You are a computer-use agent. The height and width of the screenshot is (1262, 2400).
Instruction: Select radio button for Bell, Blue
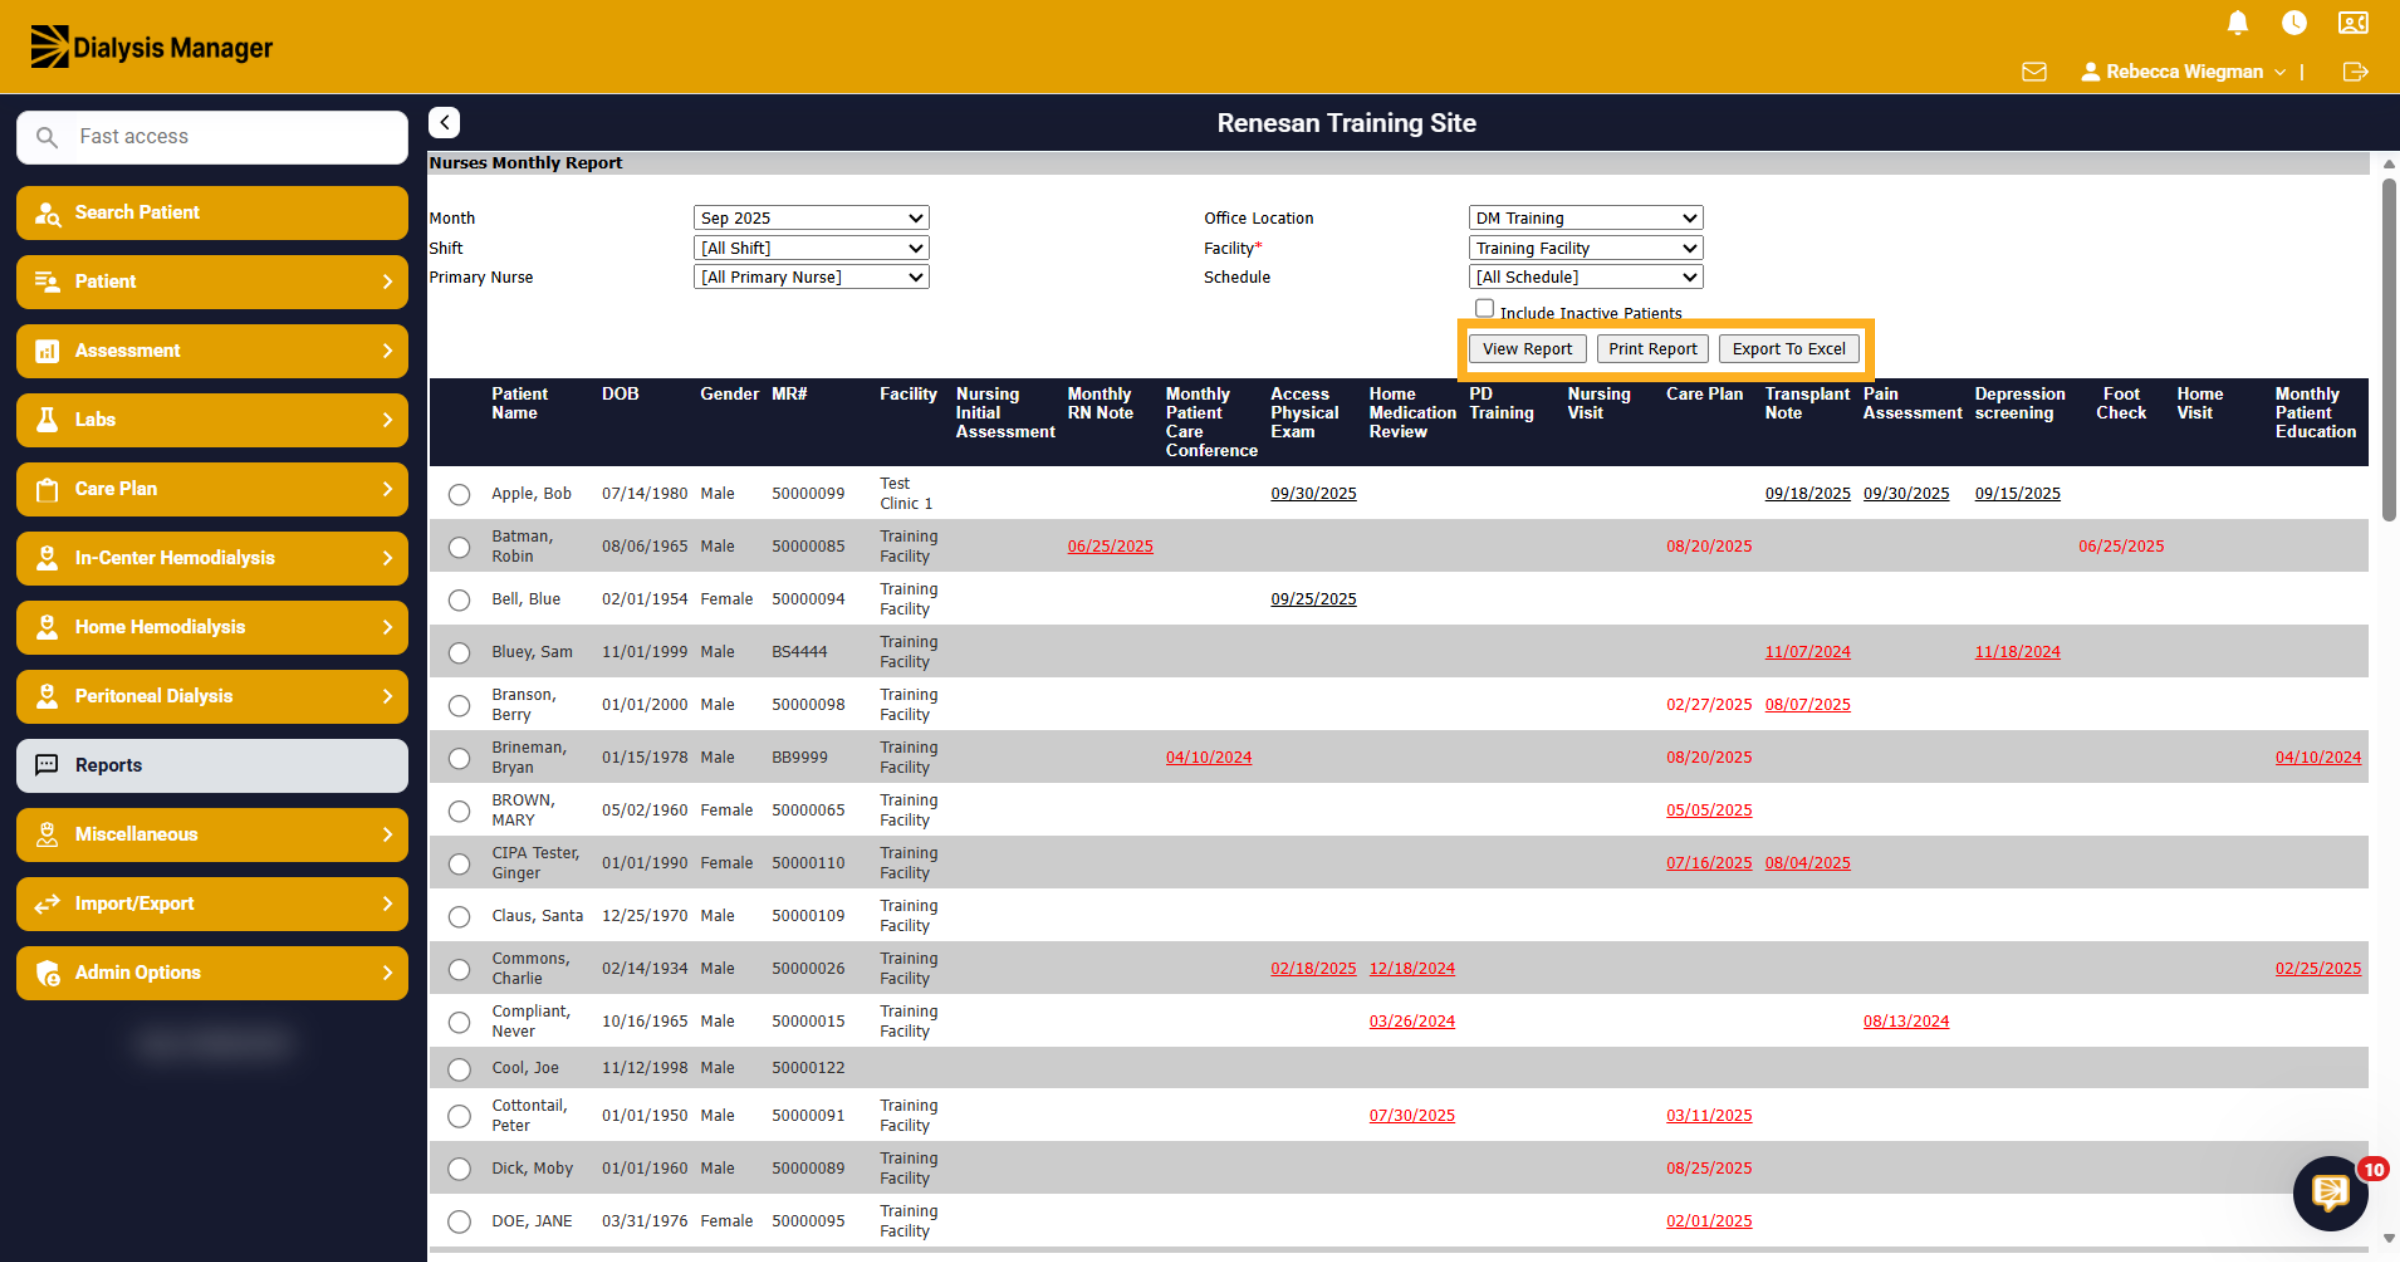tap(459, 600)
